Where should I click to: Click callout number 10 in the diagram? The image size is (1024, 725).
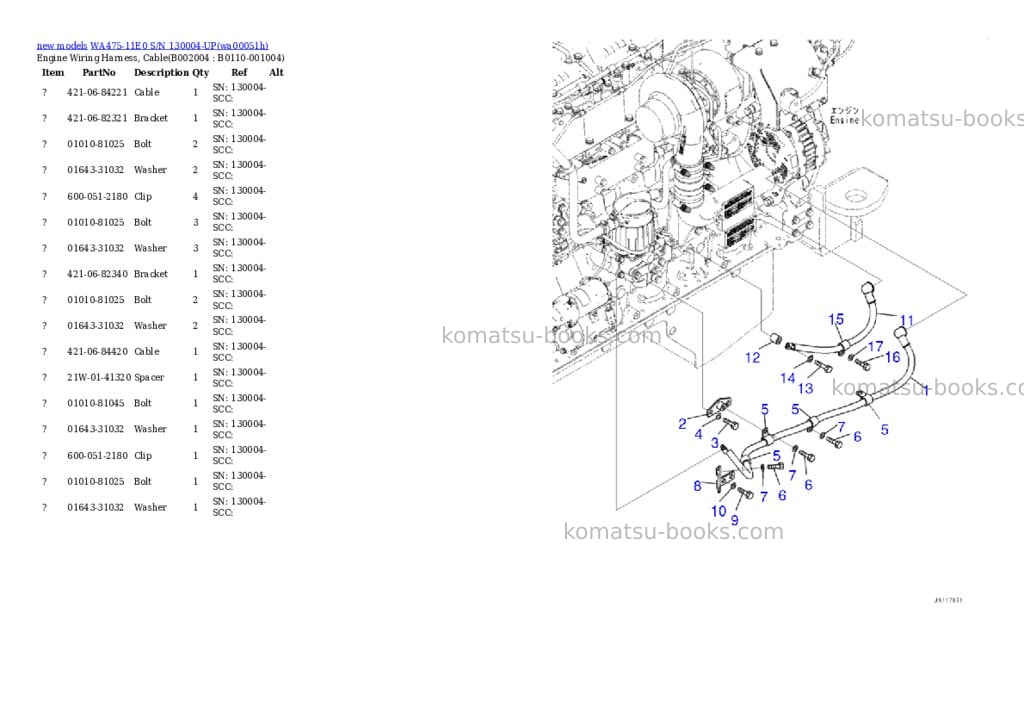coord(718,511)
